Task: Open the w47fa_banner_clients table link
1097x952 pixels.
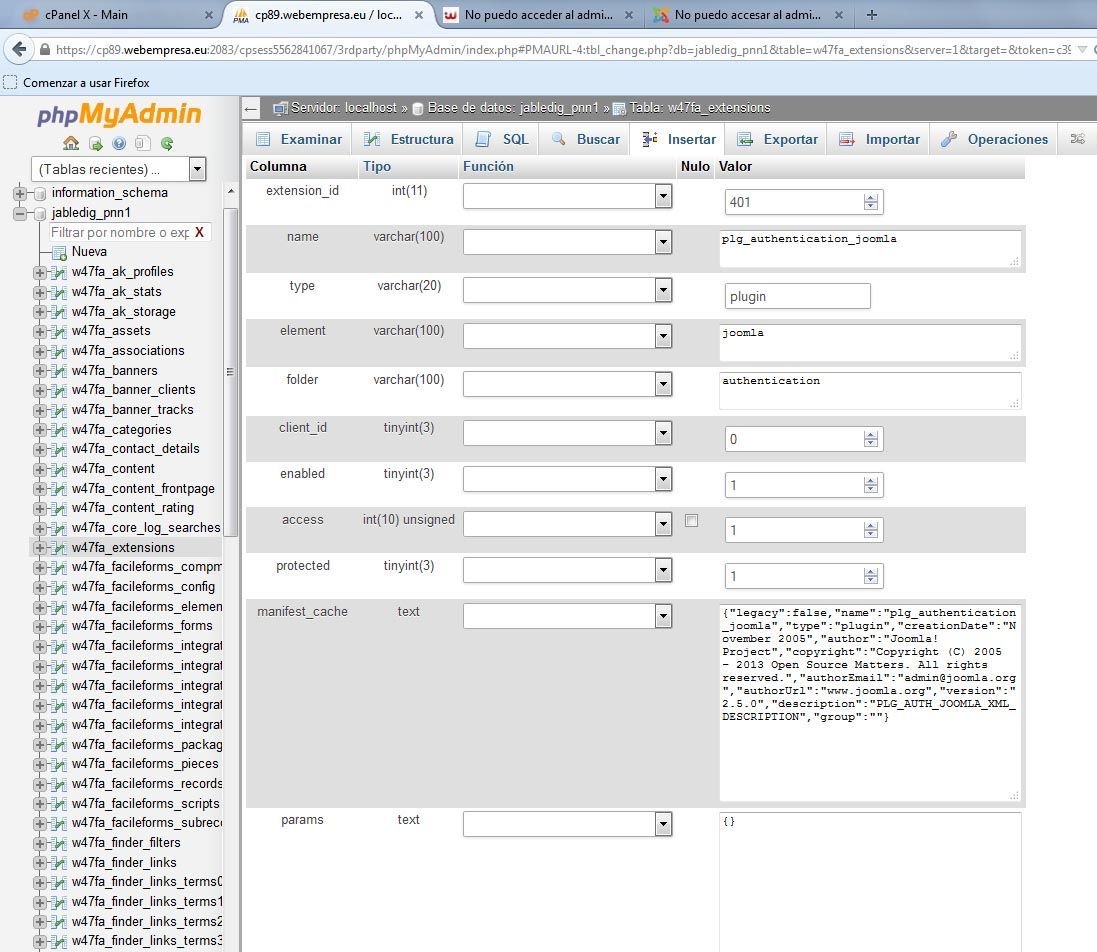Action: (134, 390)
